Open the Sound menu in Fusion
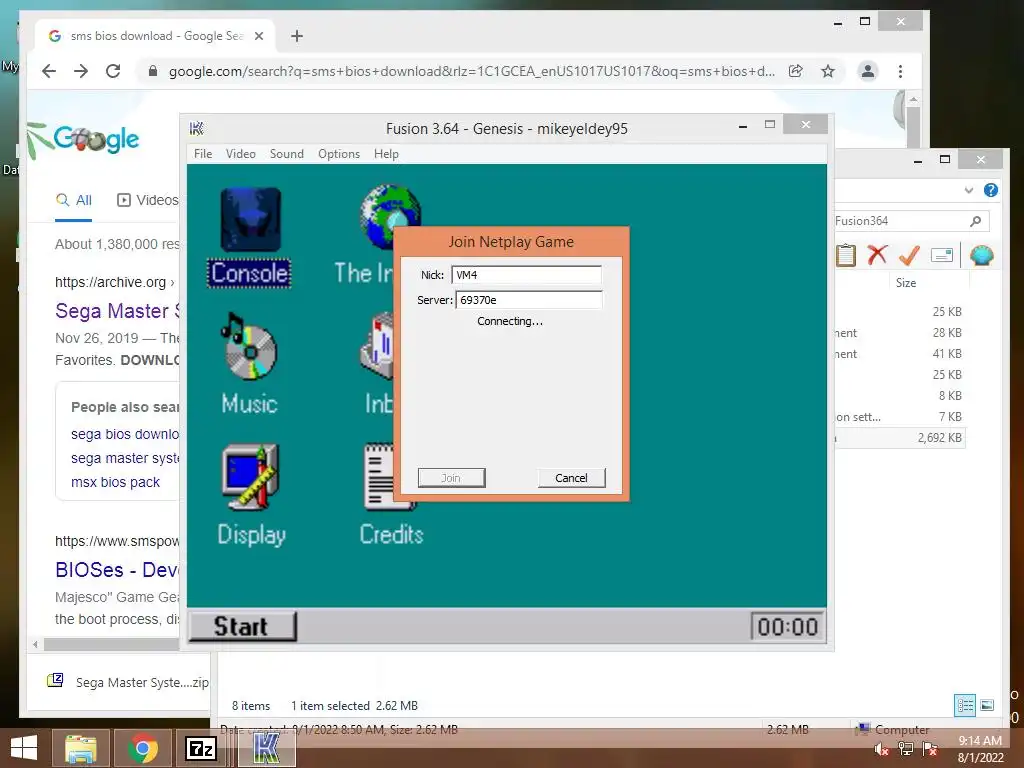This screenshot has width=1024, height=768. 287,153
